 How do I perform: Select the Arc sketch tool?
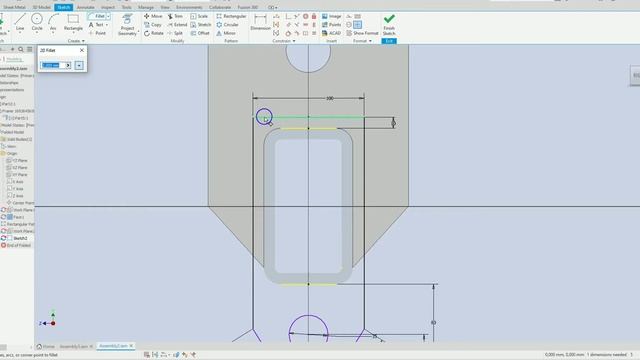[53, 22]
